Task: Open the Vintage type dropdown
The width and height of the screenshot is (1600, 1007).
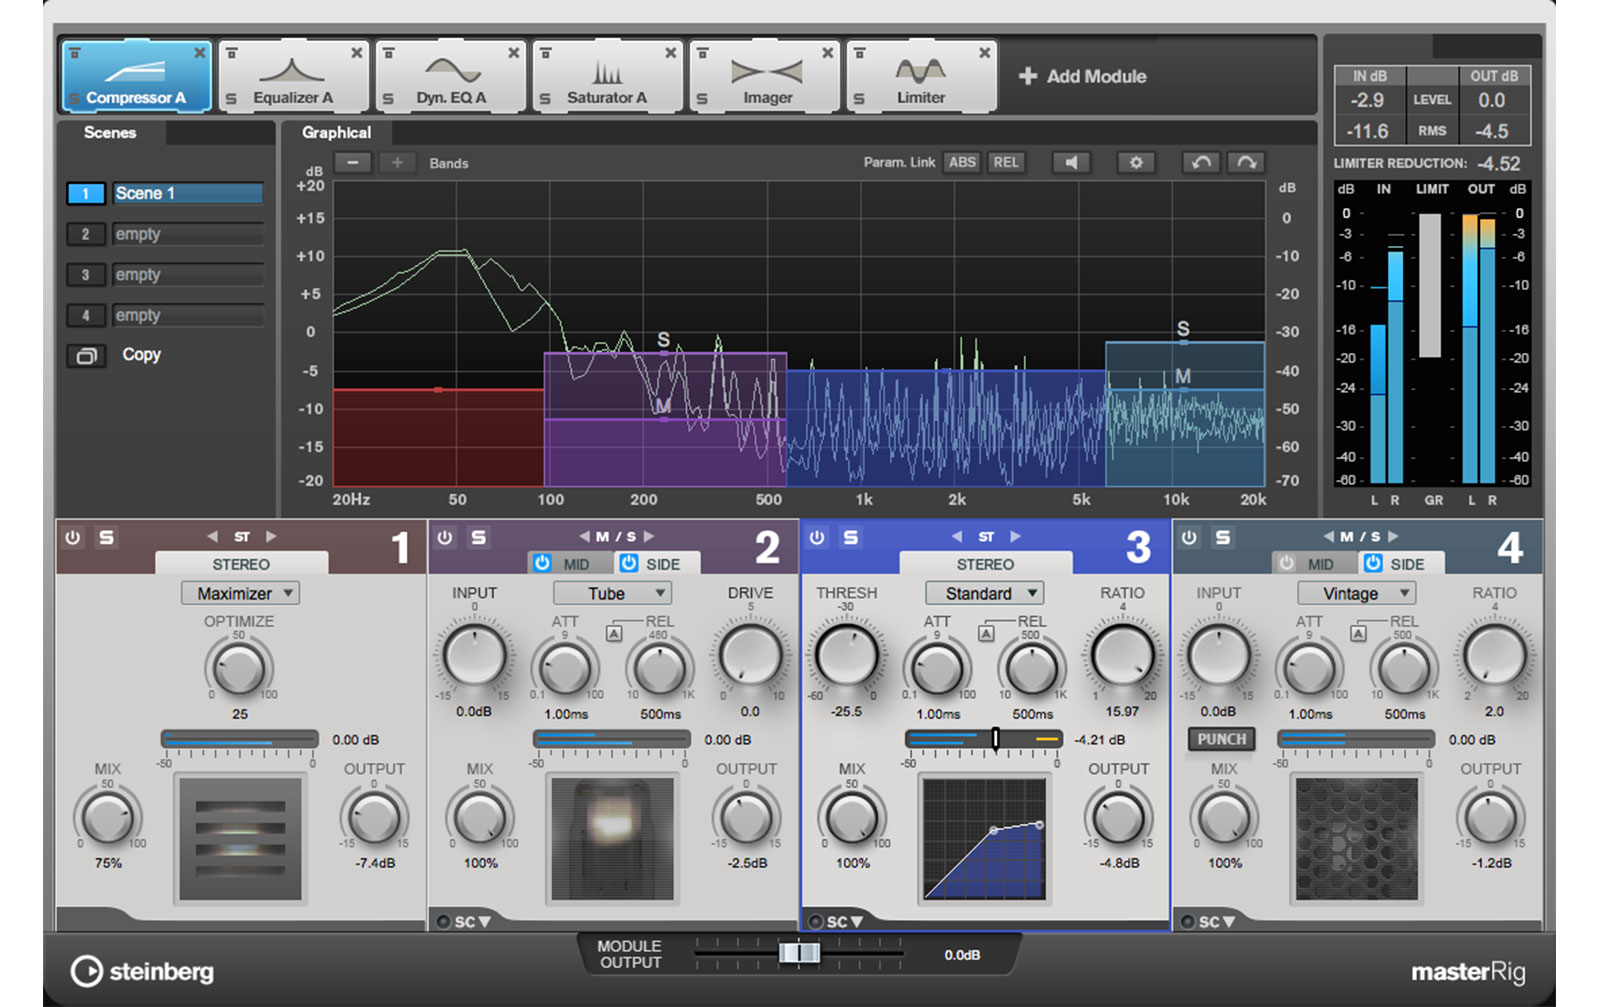Action: click(x=1356, y=594)
